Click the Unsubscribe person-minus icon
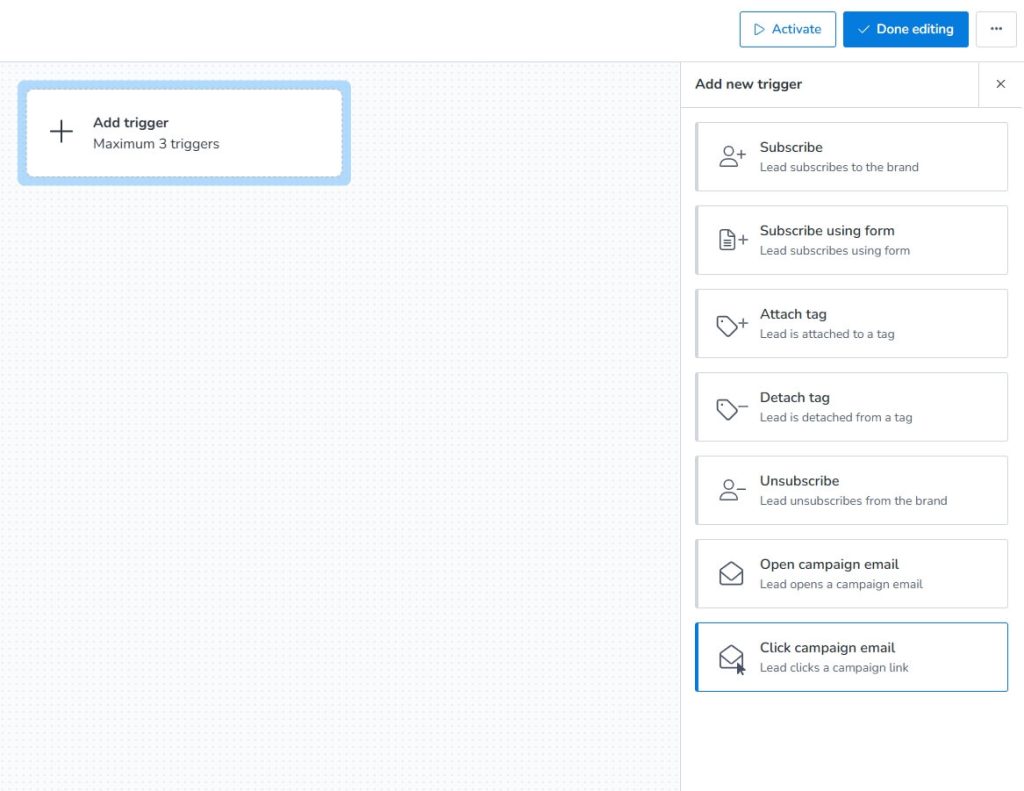Screen dimensions: 1024x791 tap(732, 490)
